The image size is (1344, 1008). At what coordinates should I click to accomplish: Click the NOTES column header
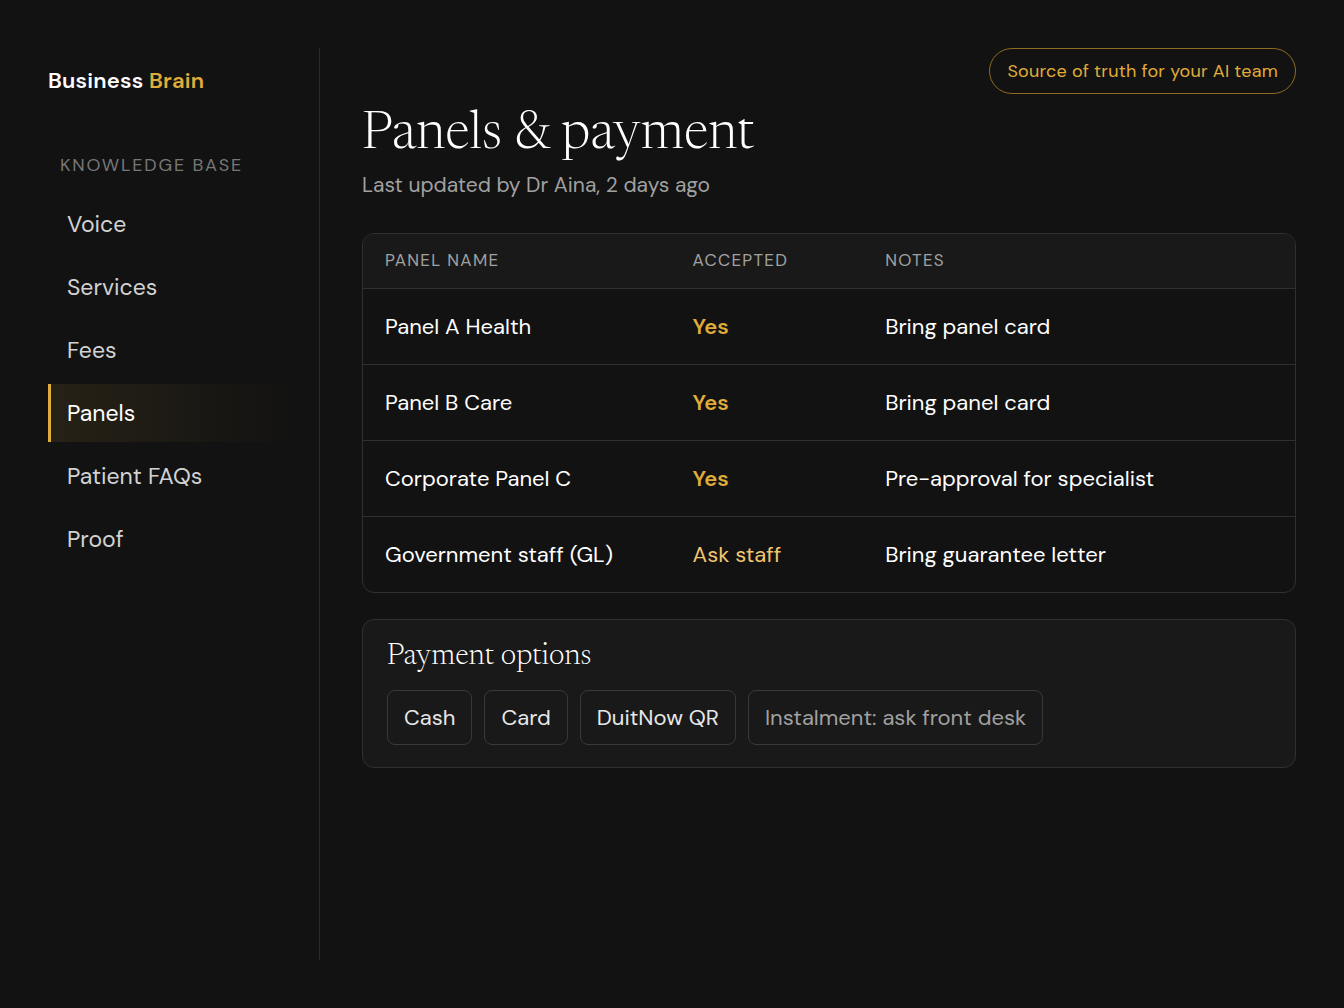click(x=914, y=260)
